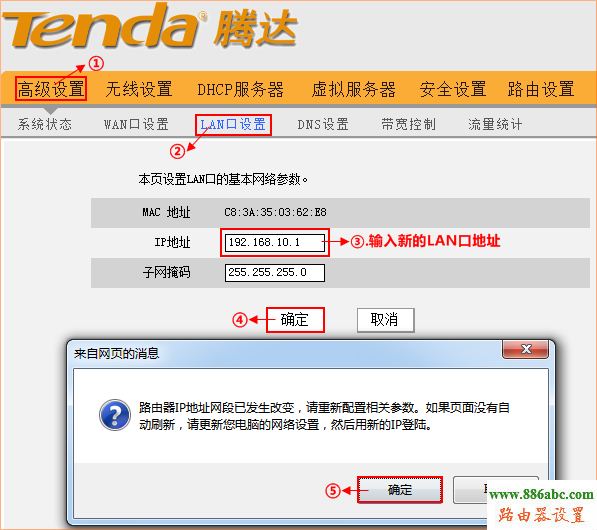Click the IP地址 input field

(x=275, y=243)
